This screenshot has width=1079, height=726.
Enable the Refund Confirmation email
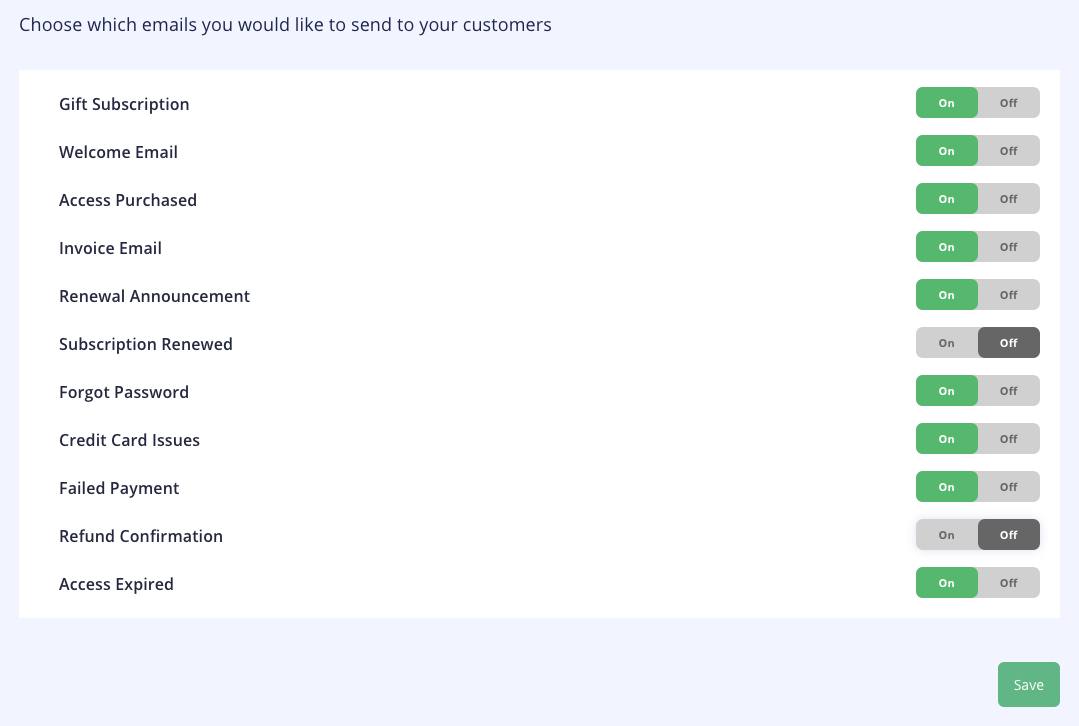[x=946, y=534]
